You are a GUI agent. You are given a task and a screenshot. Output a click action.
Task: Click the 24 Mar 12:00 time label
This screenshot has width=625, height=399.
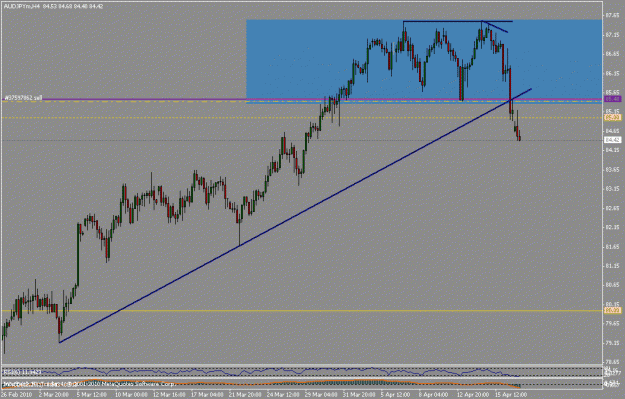[x=282, y=395]
